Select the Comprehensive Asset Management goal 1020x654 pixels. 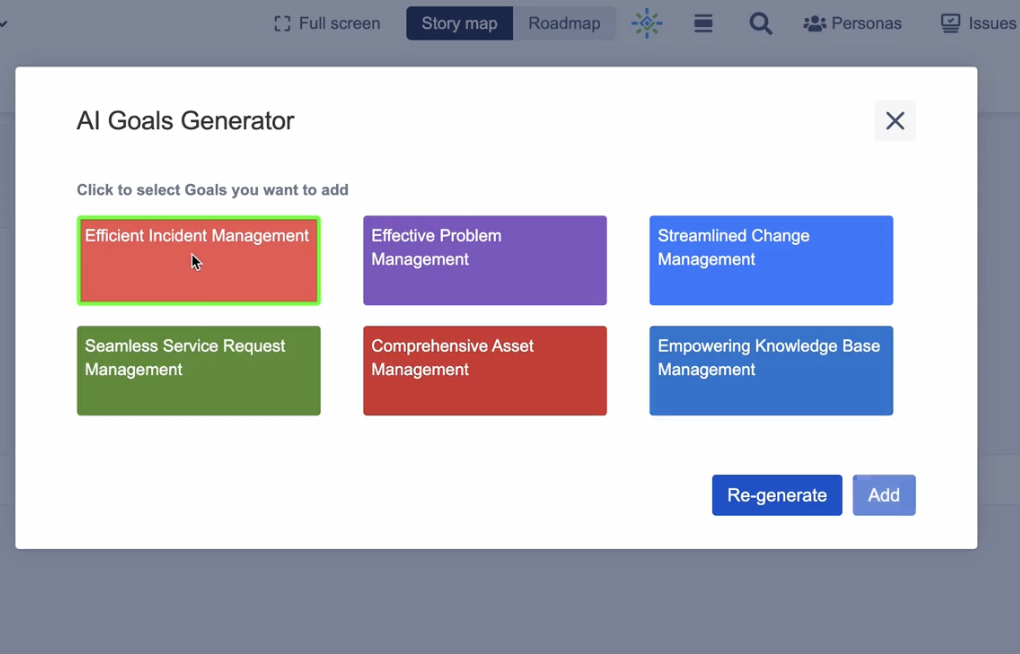(x=484, y=370)
